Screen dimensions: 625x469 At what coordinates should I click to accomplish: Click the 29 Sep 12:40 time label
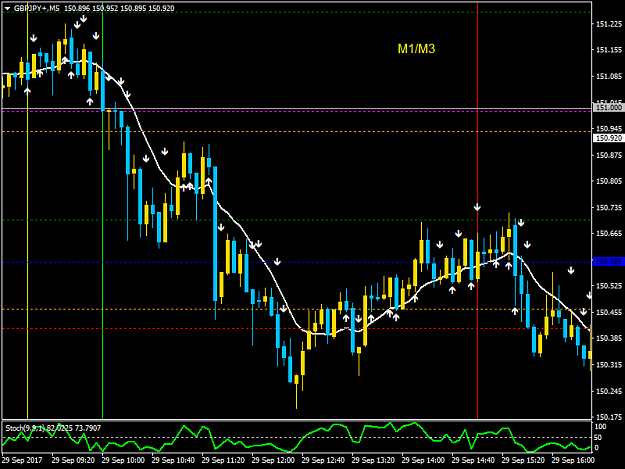click(323, 460)
